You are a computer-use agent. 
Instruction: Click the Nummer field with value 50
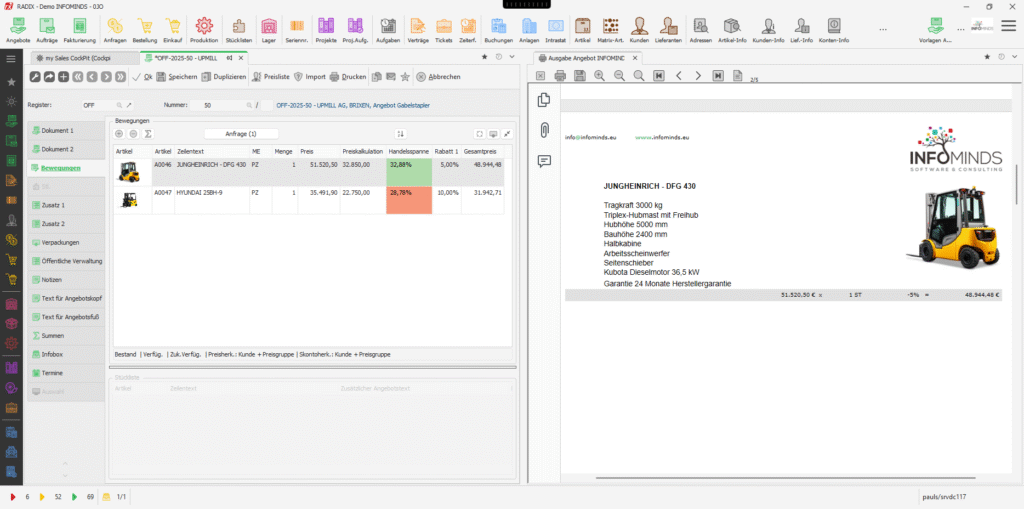coord(222,105)
